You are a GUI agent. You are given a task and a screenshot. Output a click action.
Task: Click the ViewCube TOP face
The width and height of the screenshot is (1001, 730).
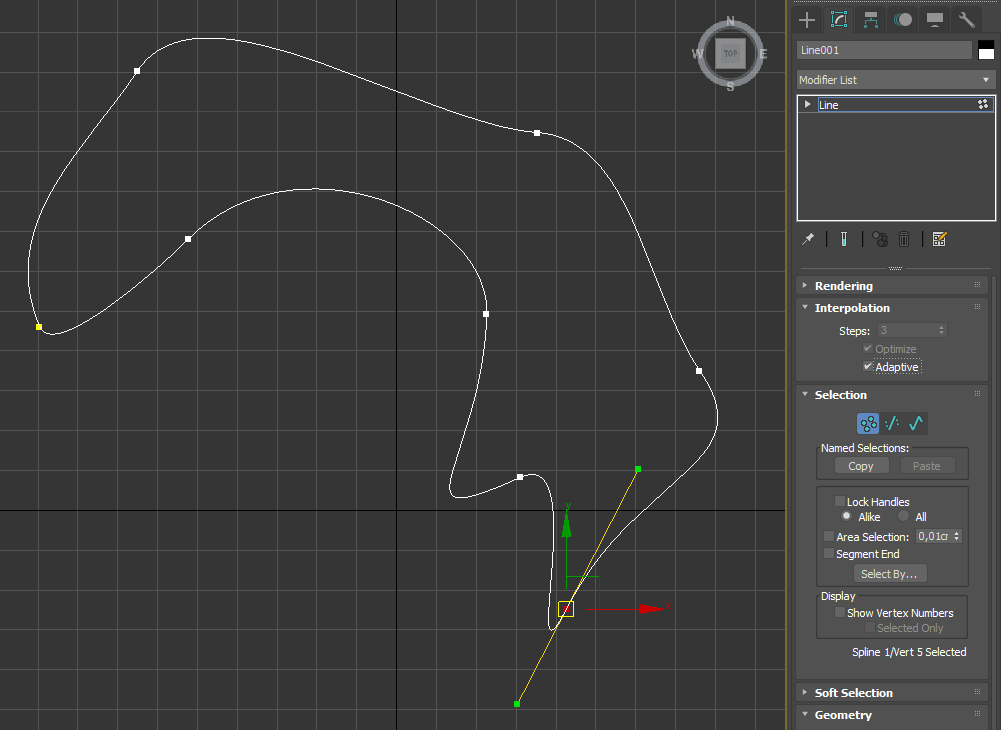(730, 53)
